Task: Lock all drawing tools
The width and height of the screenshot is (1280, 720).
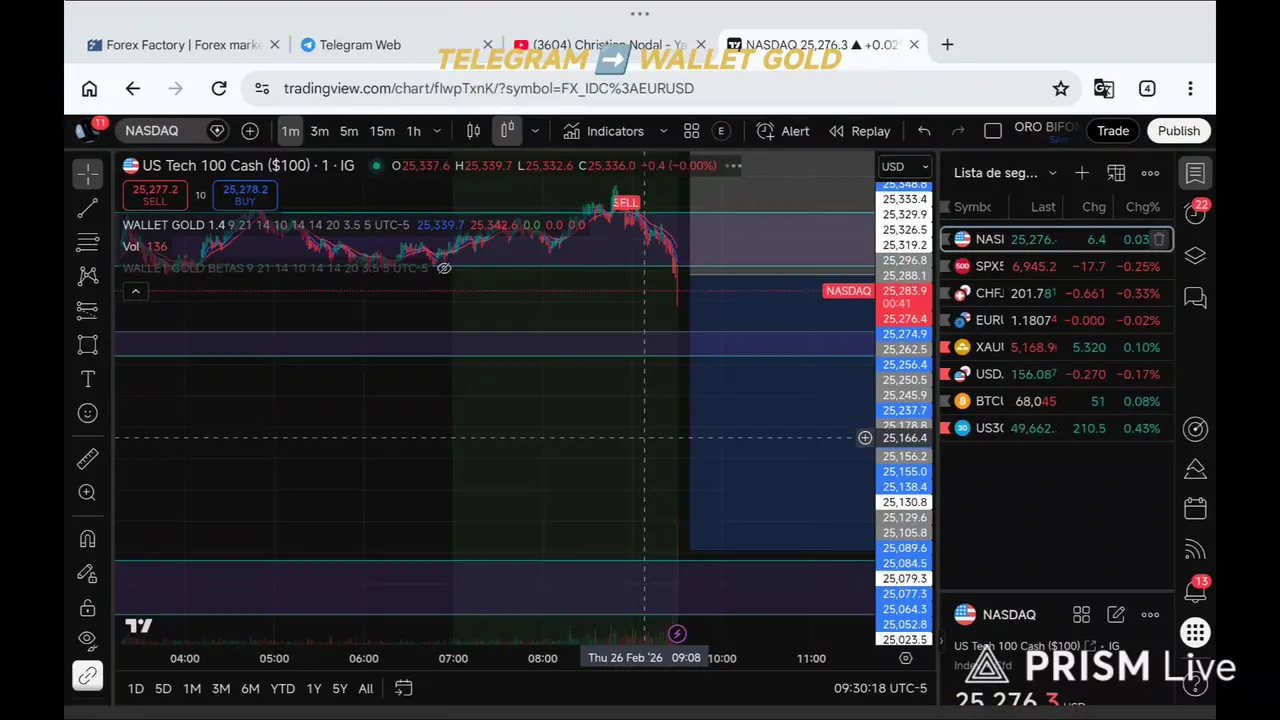Action: (88, 608)
